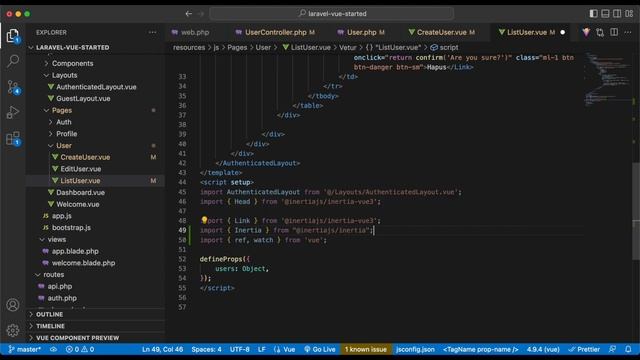Click Prettier in status bar
The image size is (640, 360).
coord(584,349)
